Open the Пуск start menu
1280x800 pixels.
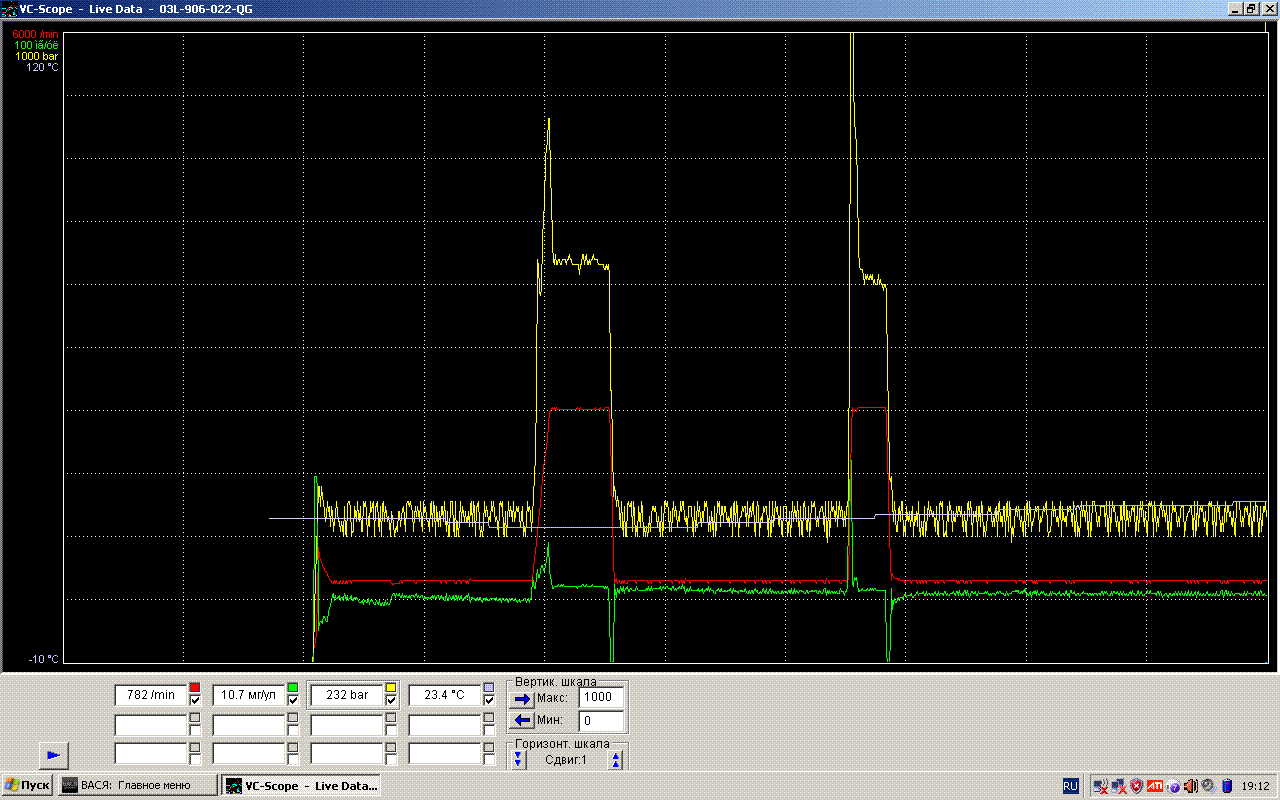(27, 786)
